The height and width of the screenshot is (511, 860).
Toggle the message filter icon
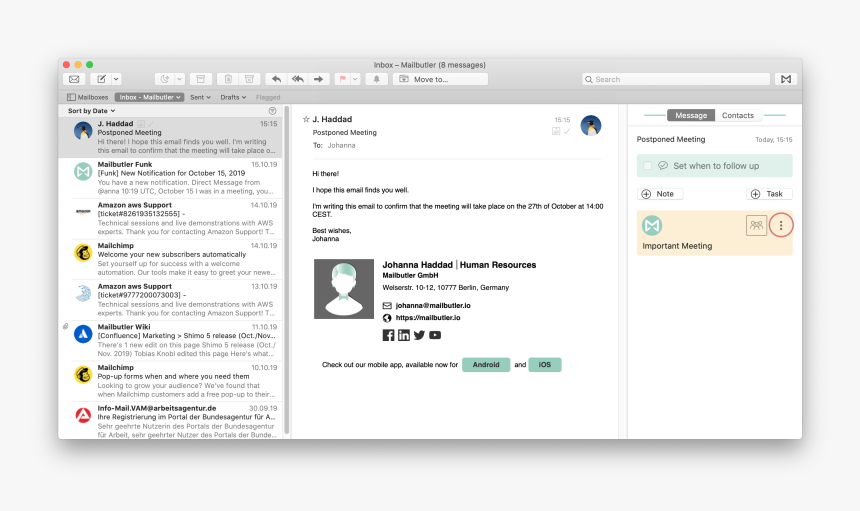(273, 111)
